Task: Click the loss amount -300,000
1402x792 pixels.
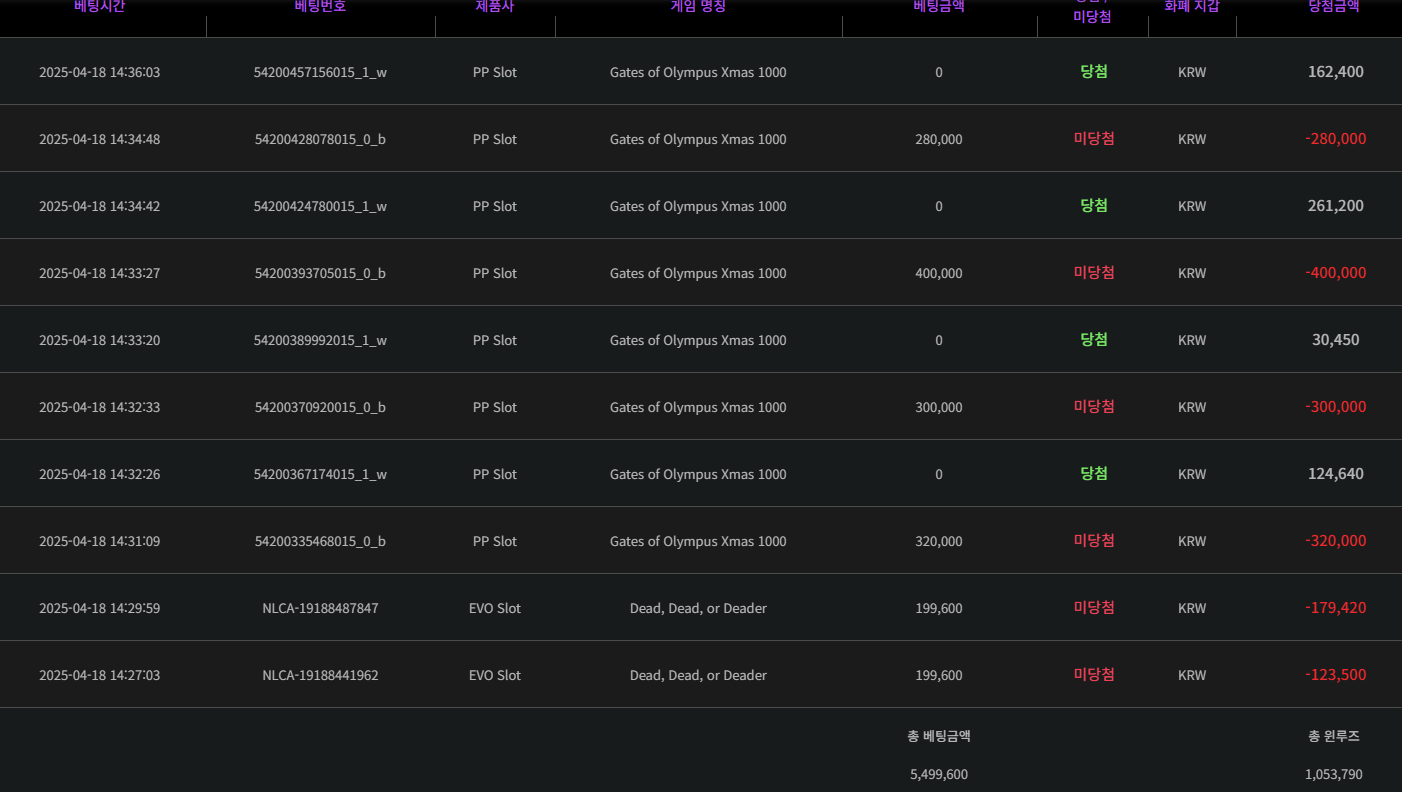Action: tap(1335, 407)
